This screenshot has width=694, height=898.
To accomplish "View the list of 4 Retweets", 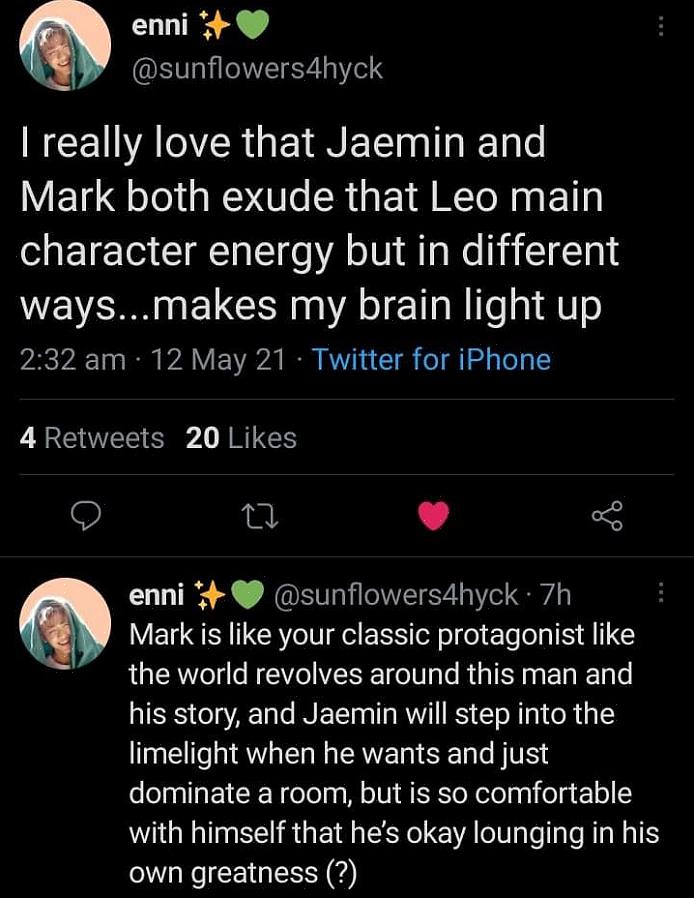I will [x=92, y=438].
